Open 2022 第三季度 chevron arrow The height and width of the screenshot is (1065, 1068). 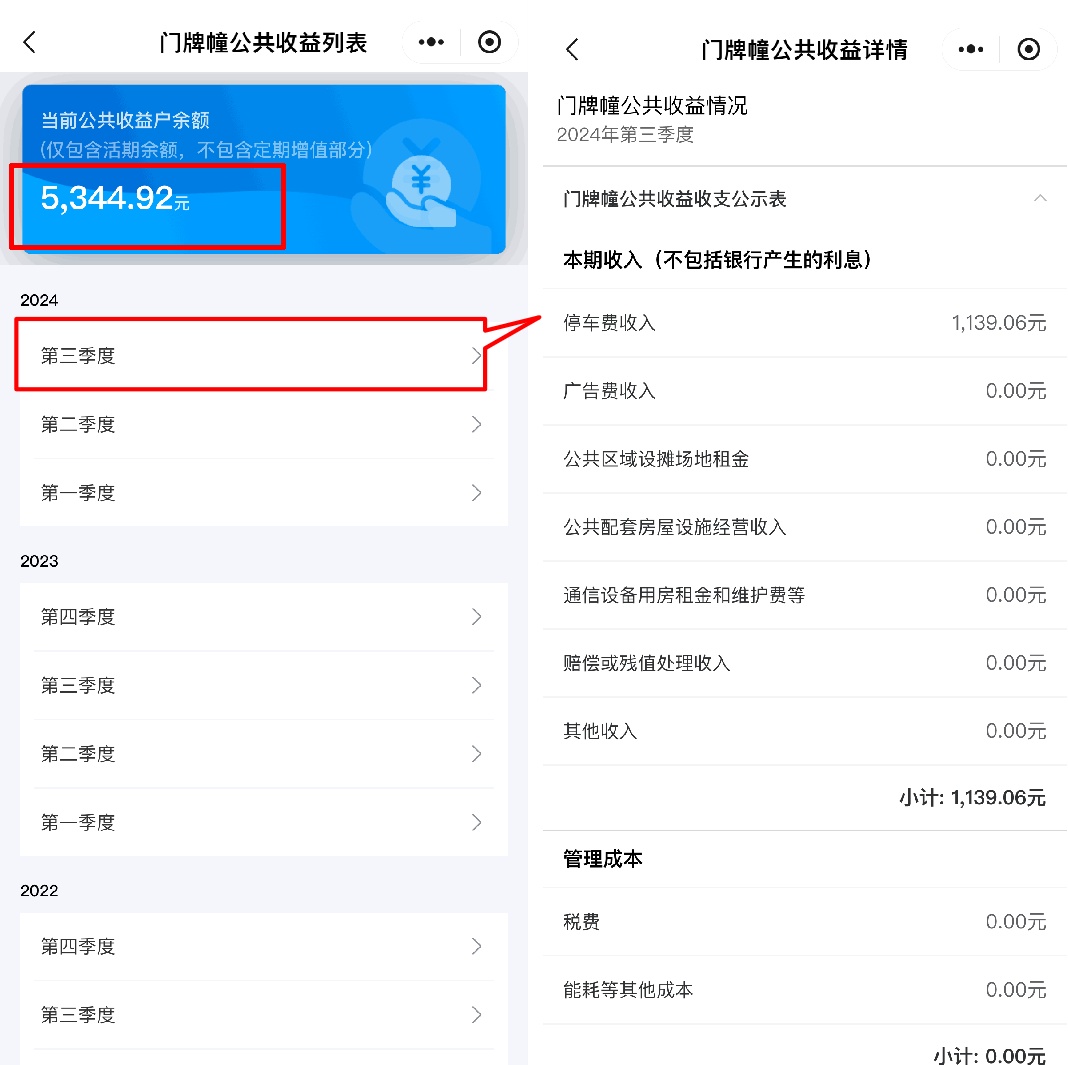click(476, 1015)
